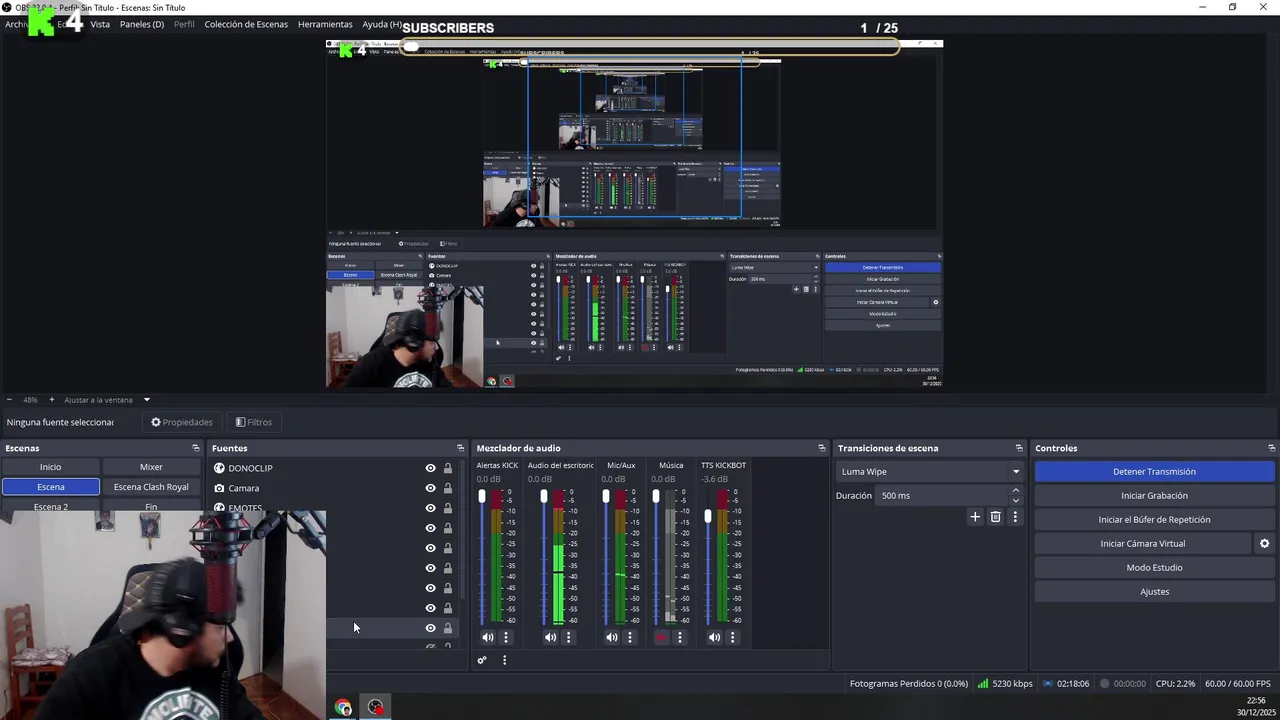Open Ajustes from Controles panel
The width and height of the screenshot is (1280, 720).
pyautogui.click(x=1154, y=592)
